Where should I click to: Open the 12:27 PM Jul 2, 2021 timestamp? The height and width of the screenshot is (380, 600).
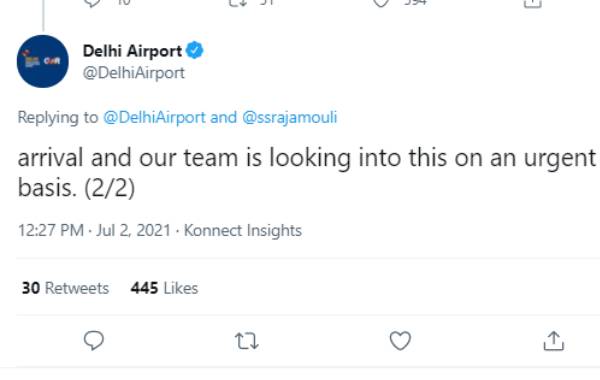94,230
